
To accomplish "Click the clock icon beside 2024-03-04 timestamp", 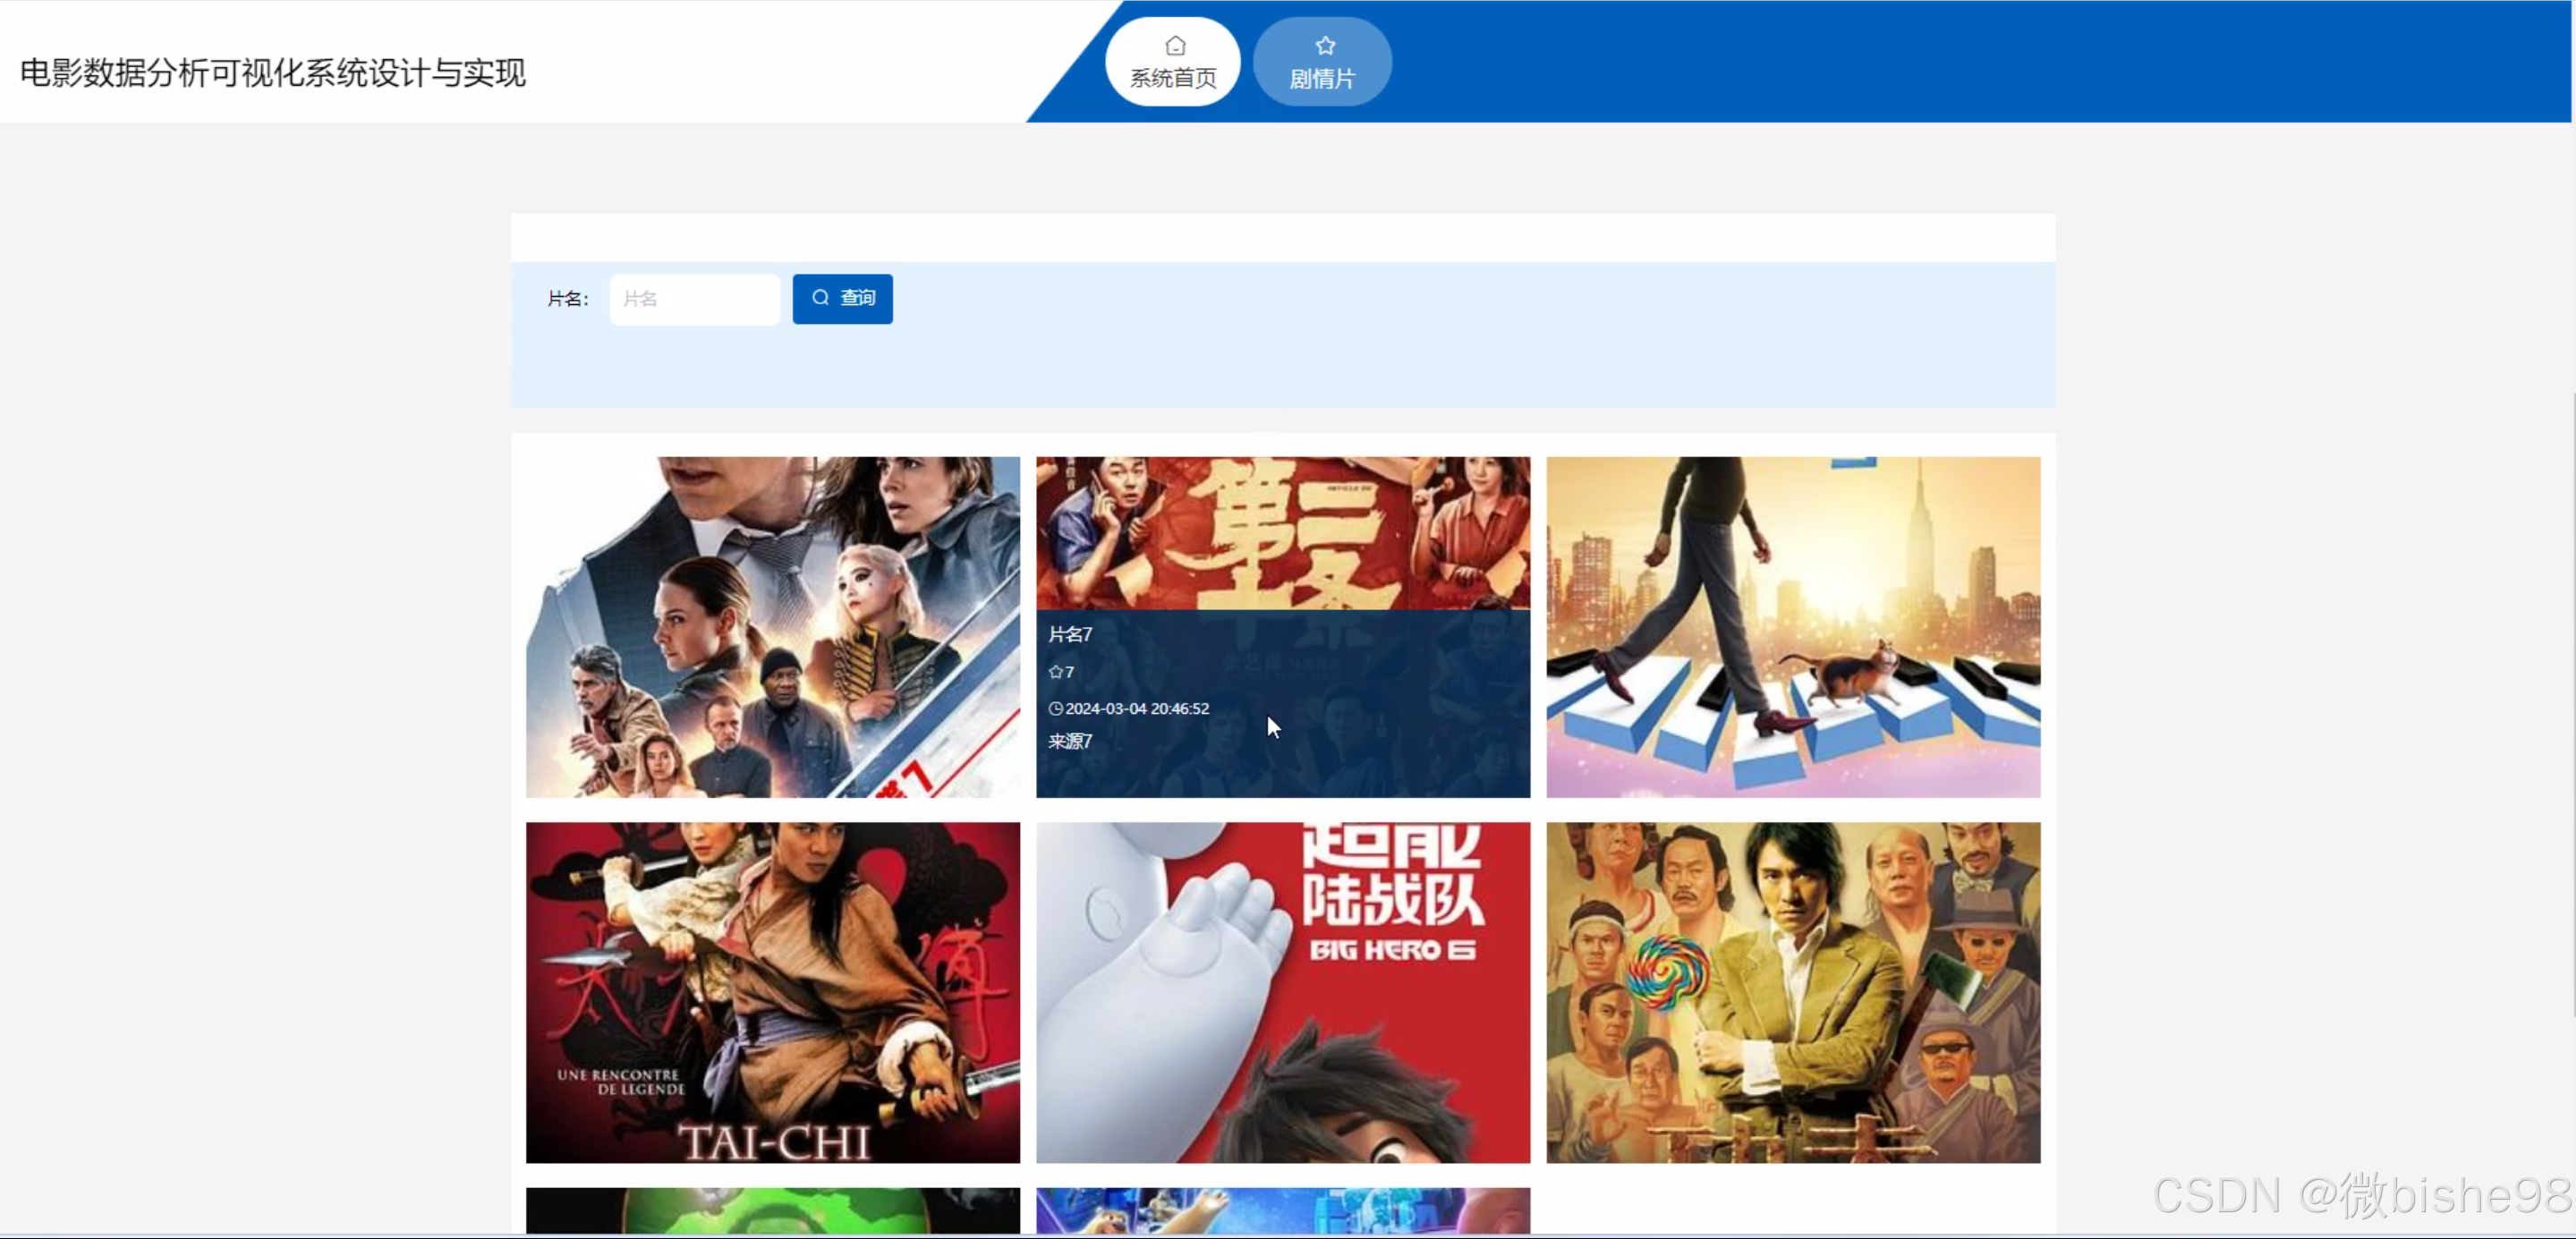I will [1055, 708].
